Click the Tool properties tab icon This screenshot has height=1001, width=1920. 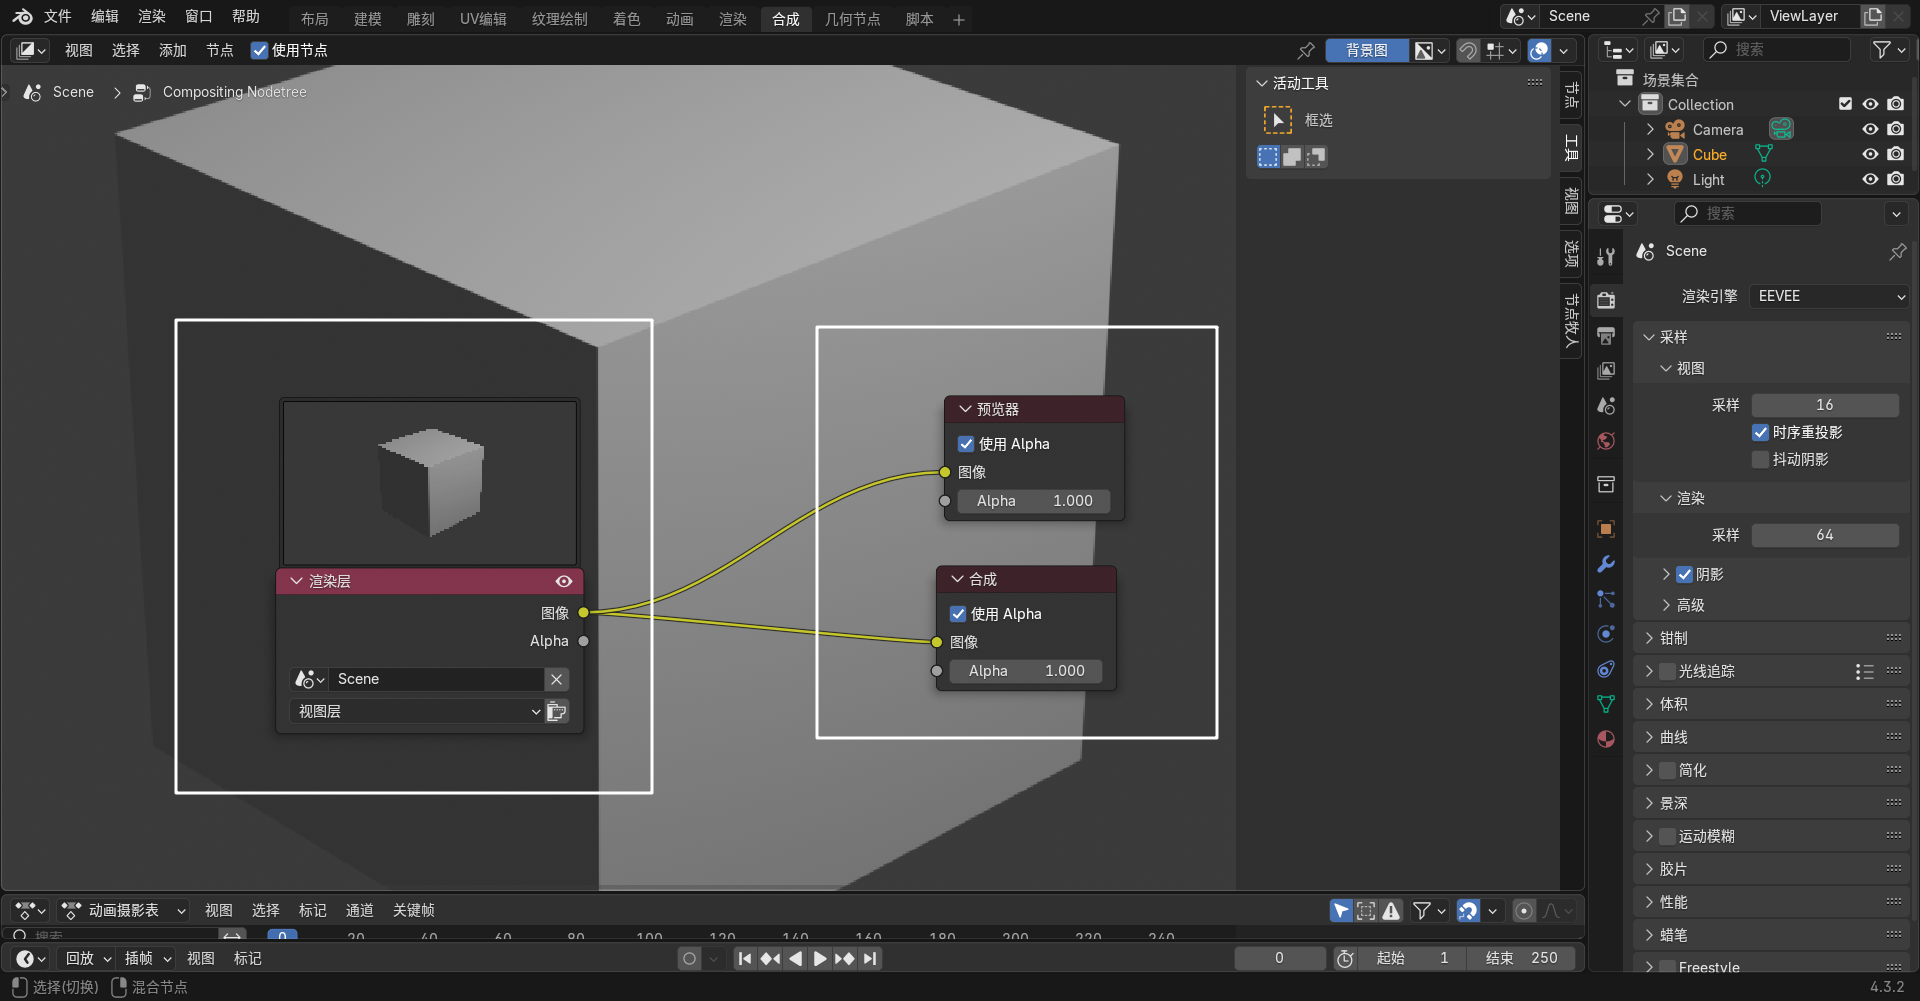coord(1606,257)
